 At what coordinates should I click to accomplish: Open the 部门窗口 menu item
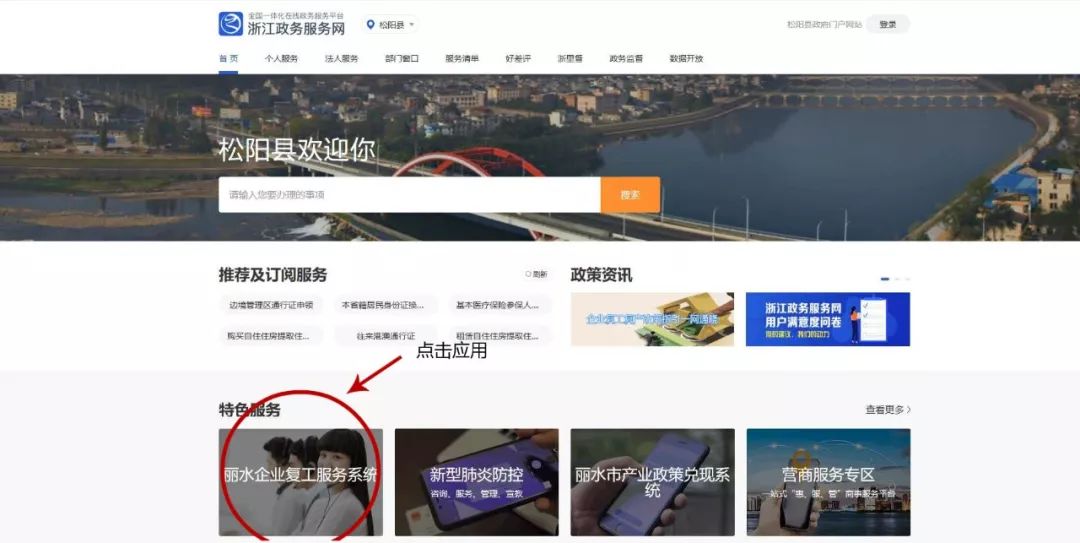tap(402, 59)
